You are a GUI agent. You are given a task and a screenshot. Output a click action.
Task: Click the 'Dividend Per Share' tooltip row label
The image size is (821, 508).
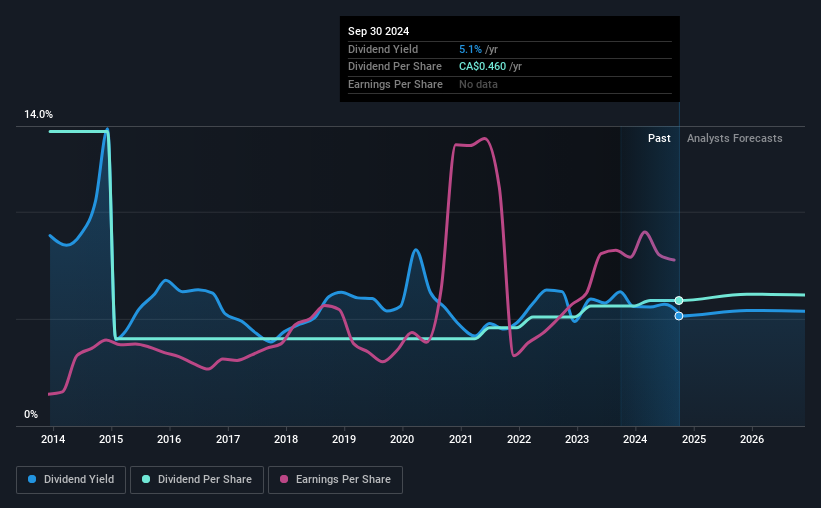395,67
